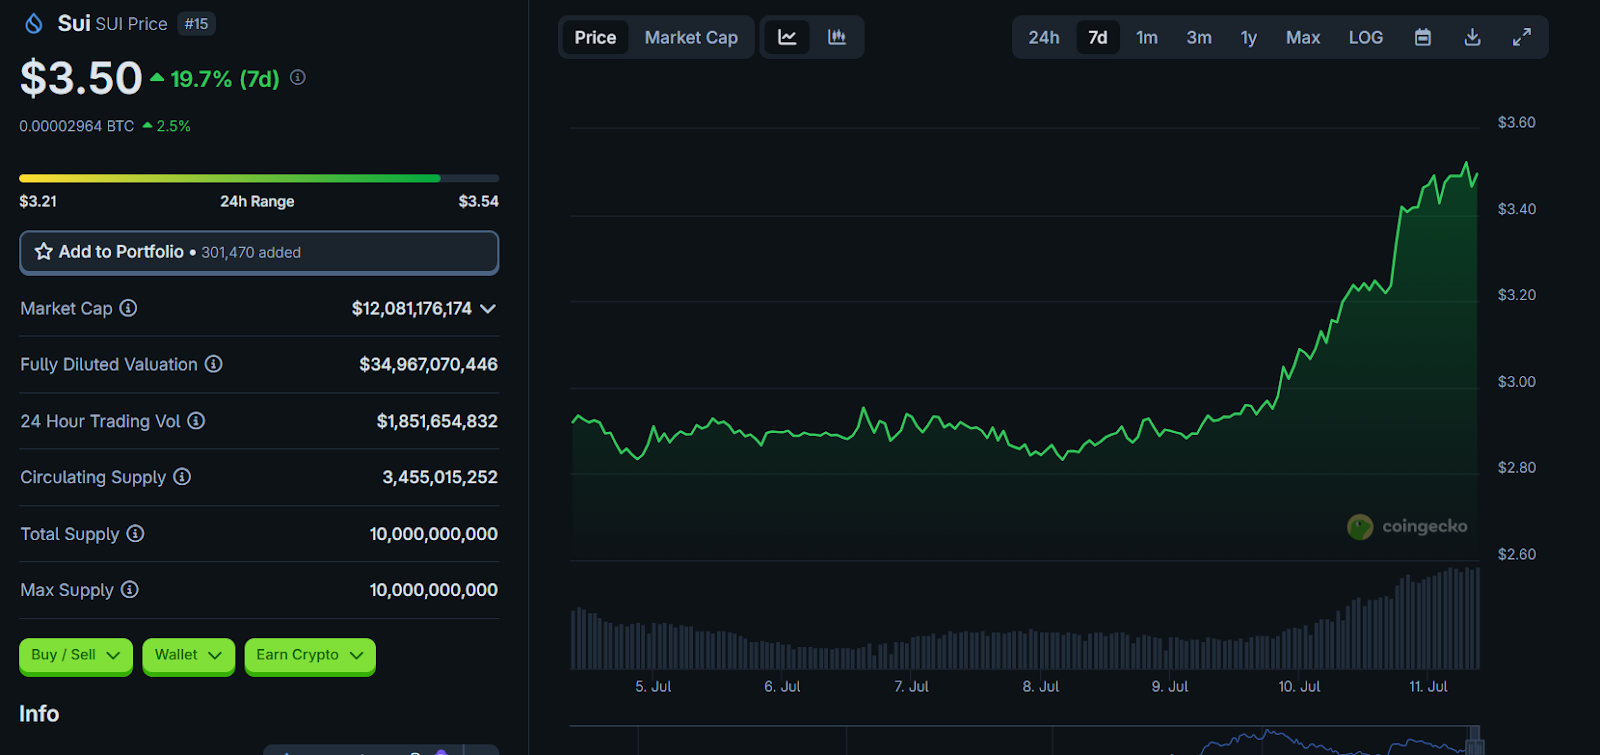Viewport: 1600px width, 755px height.
Task: Open Circulating Supply info icon
Action: pos(182,477)
